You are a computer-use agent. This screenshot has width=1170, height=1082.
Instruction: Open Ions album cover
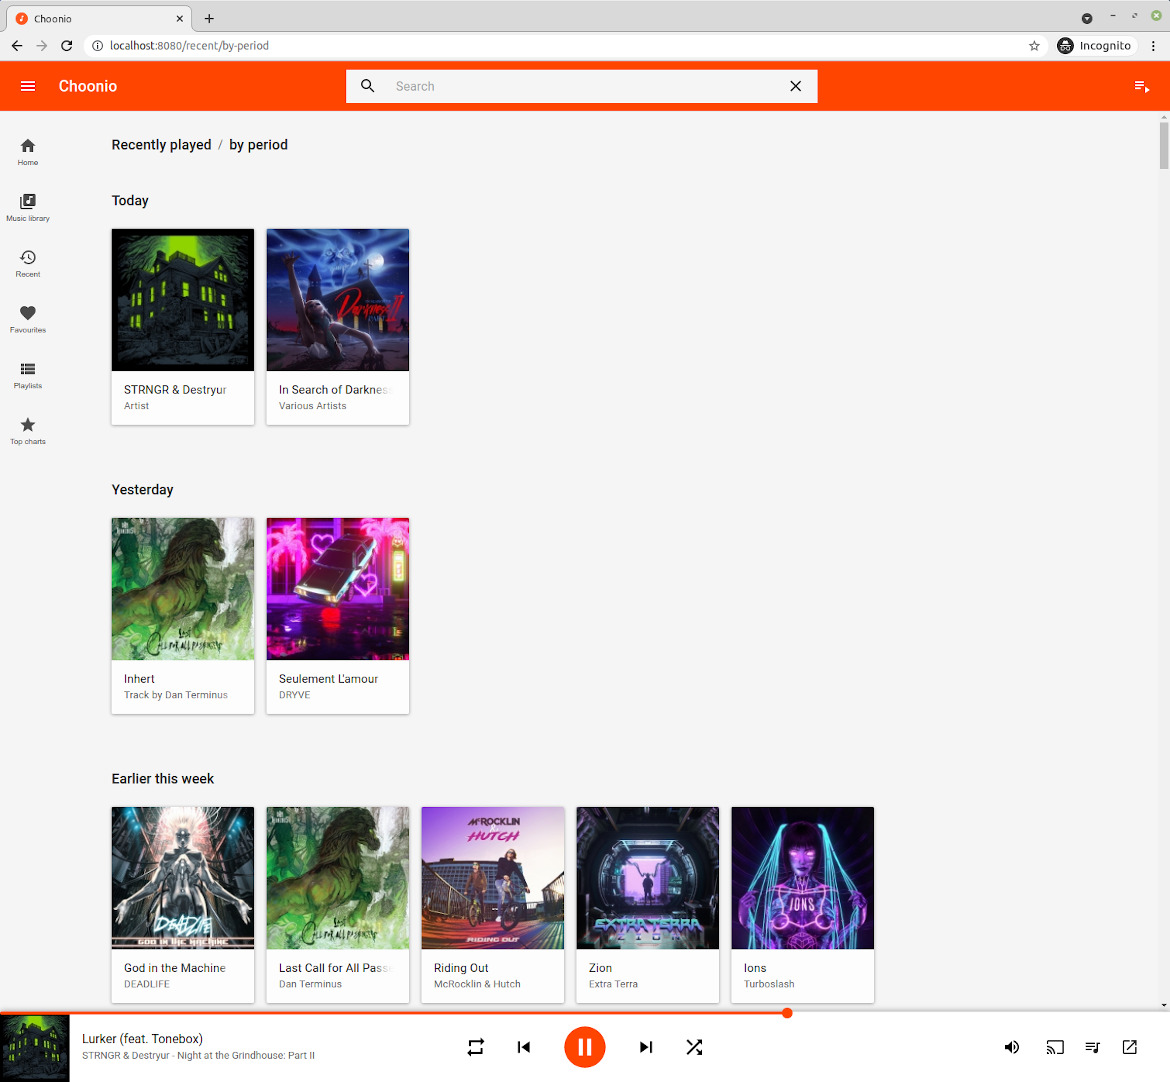pyautogui.click(x=803, y=878)
